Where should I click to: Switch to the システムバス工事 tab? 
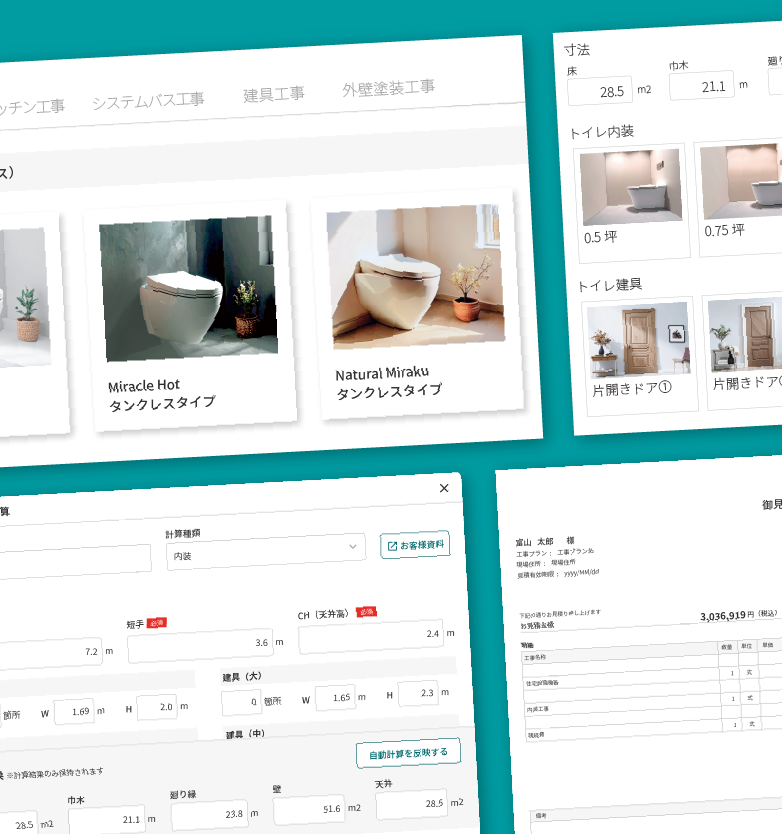coord(148,101)
